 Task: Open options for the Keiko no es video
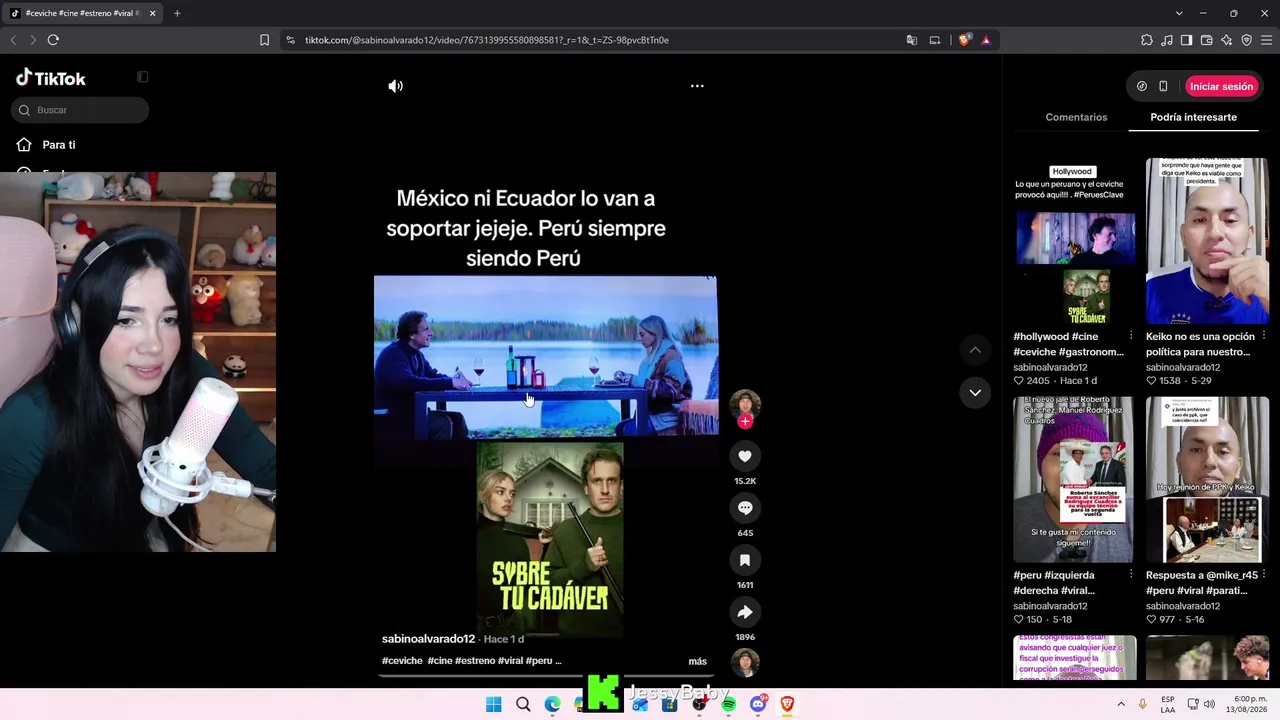(1264, 336)
